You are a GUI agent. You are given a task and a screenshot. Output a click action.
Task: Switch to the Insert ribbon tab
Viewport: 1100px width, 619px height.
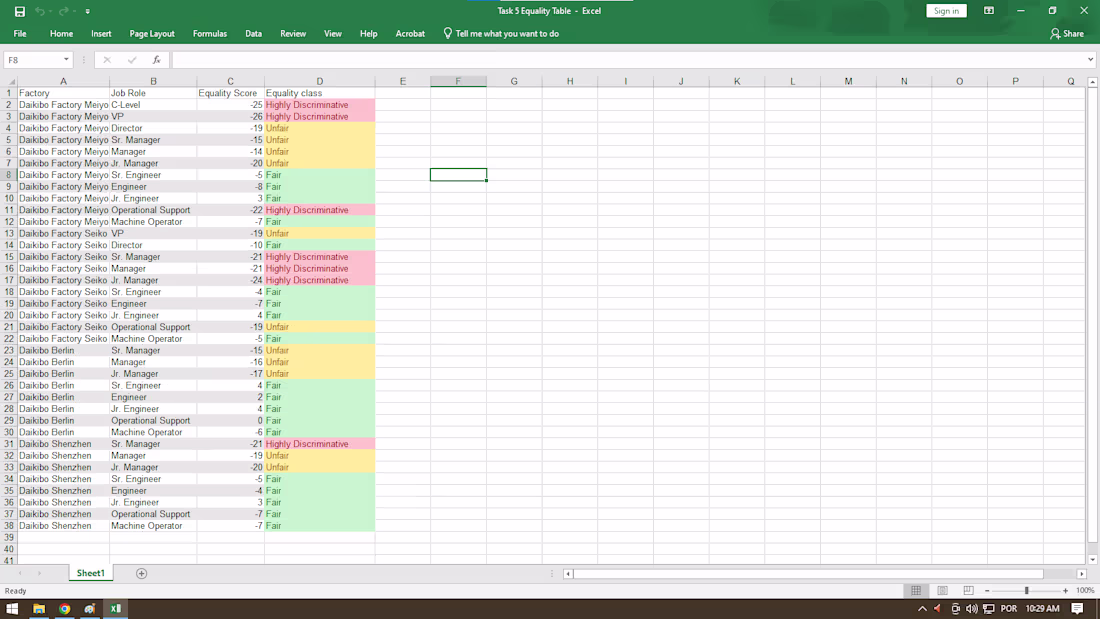101,34
